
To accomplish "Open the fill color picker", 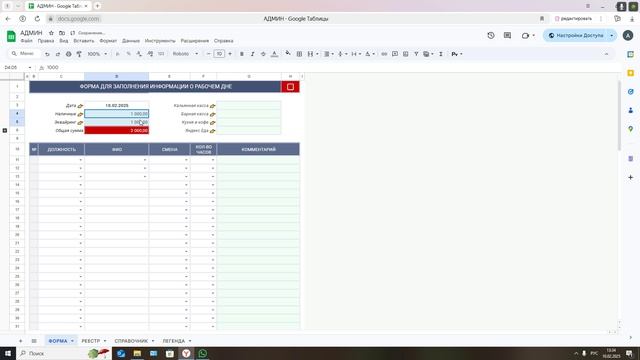I will 288,53.
